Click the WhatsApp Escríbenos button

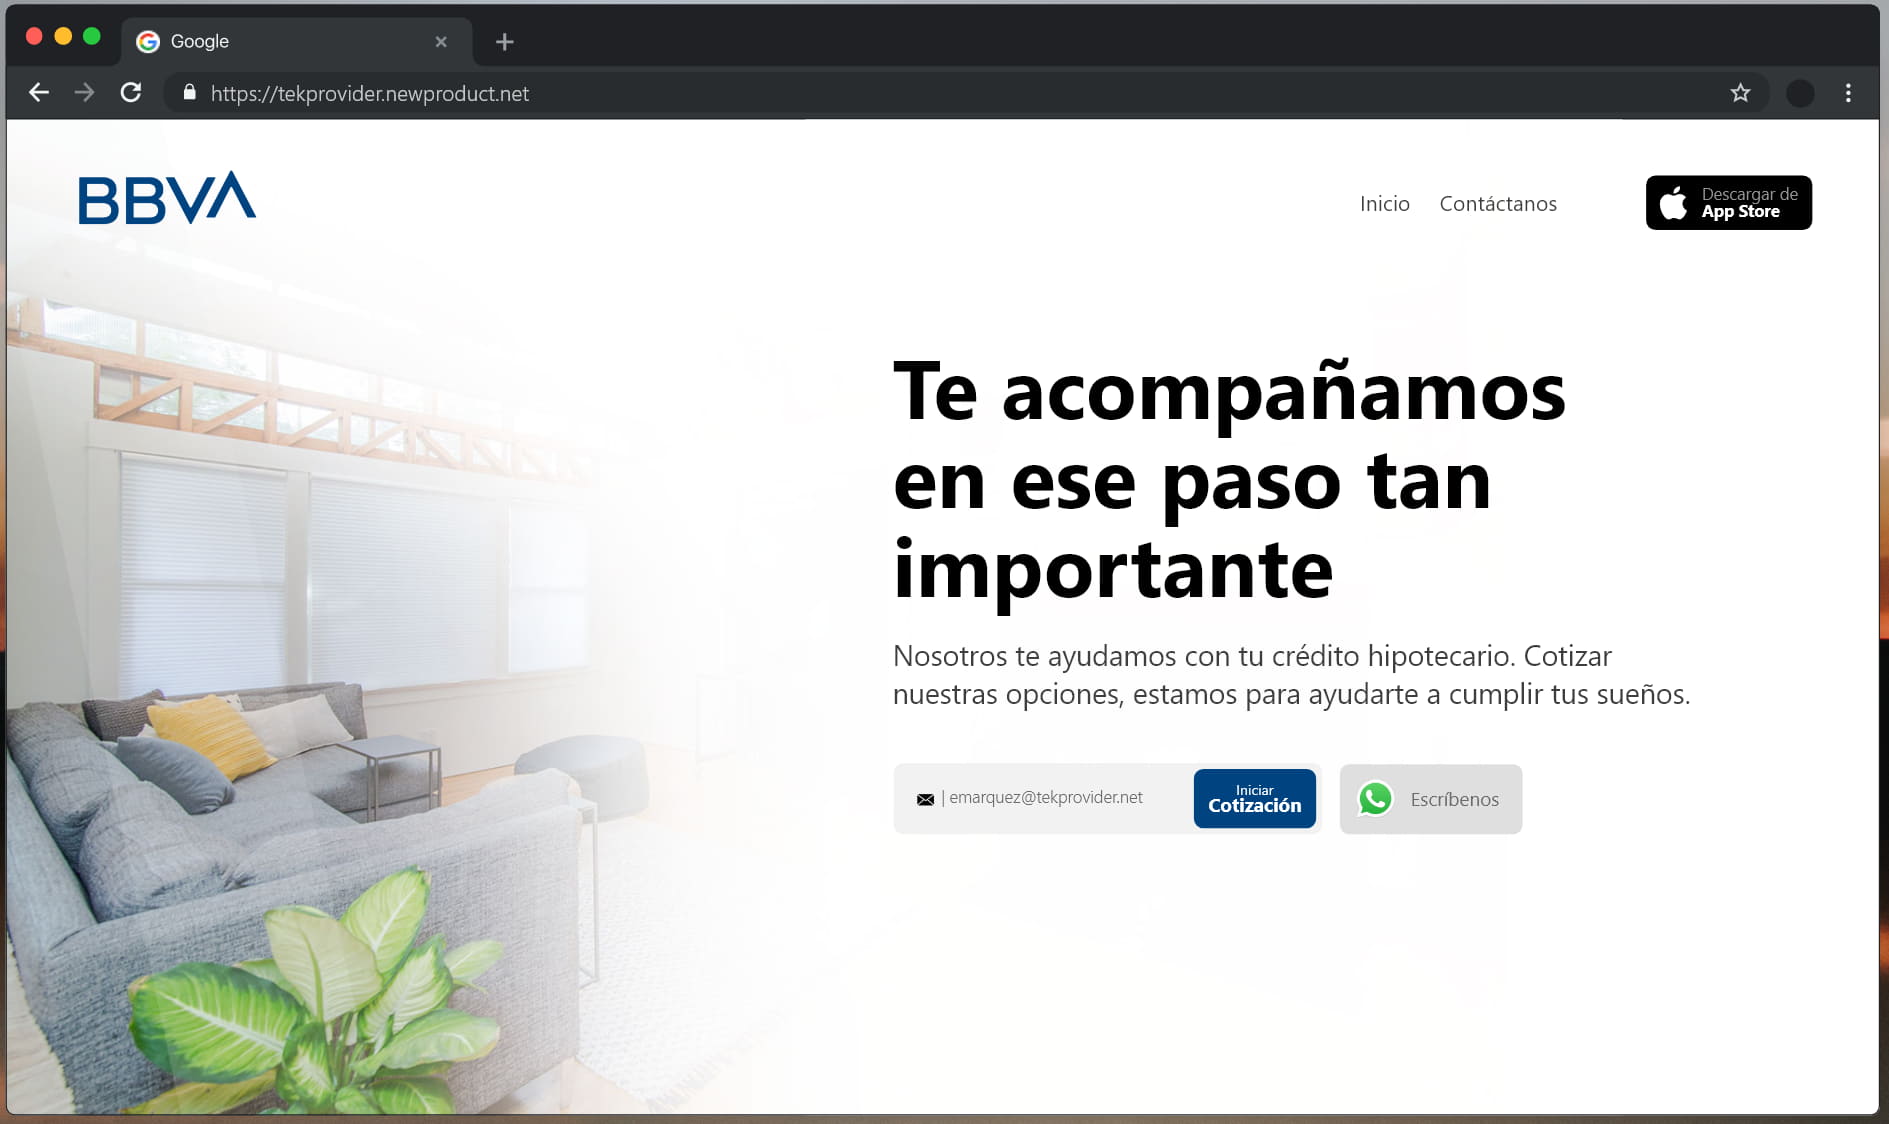click(1430, 799)
